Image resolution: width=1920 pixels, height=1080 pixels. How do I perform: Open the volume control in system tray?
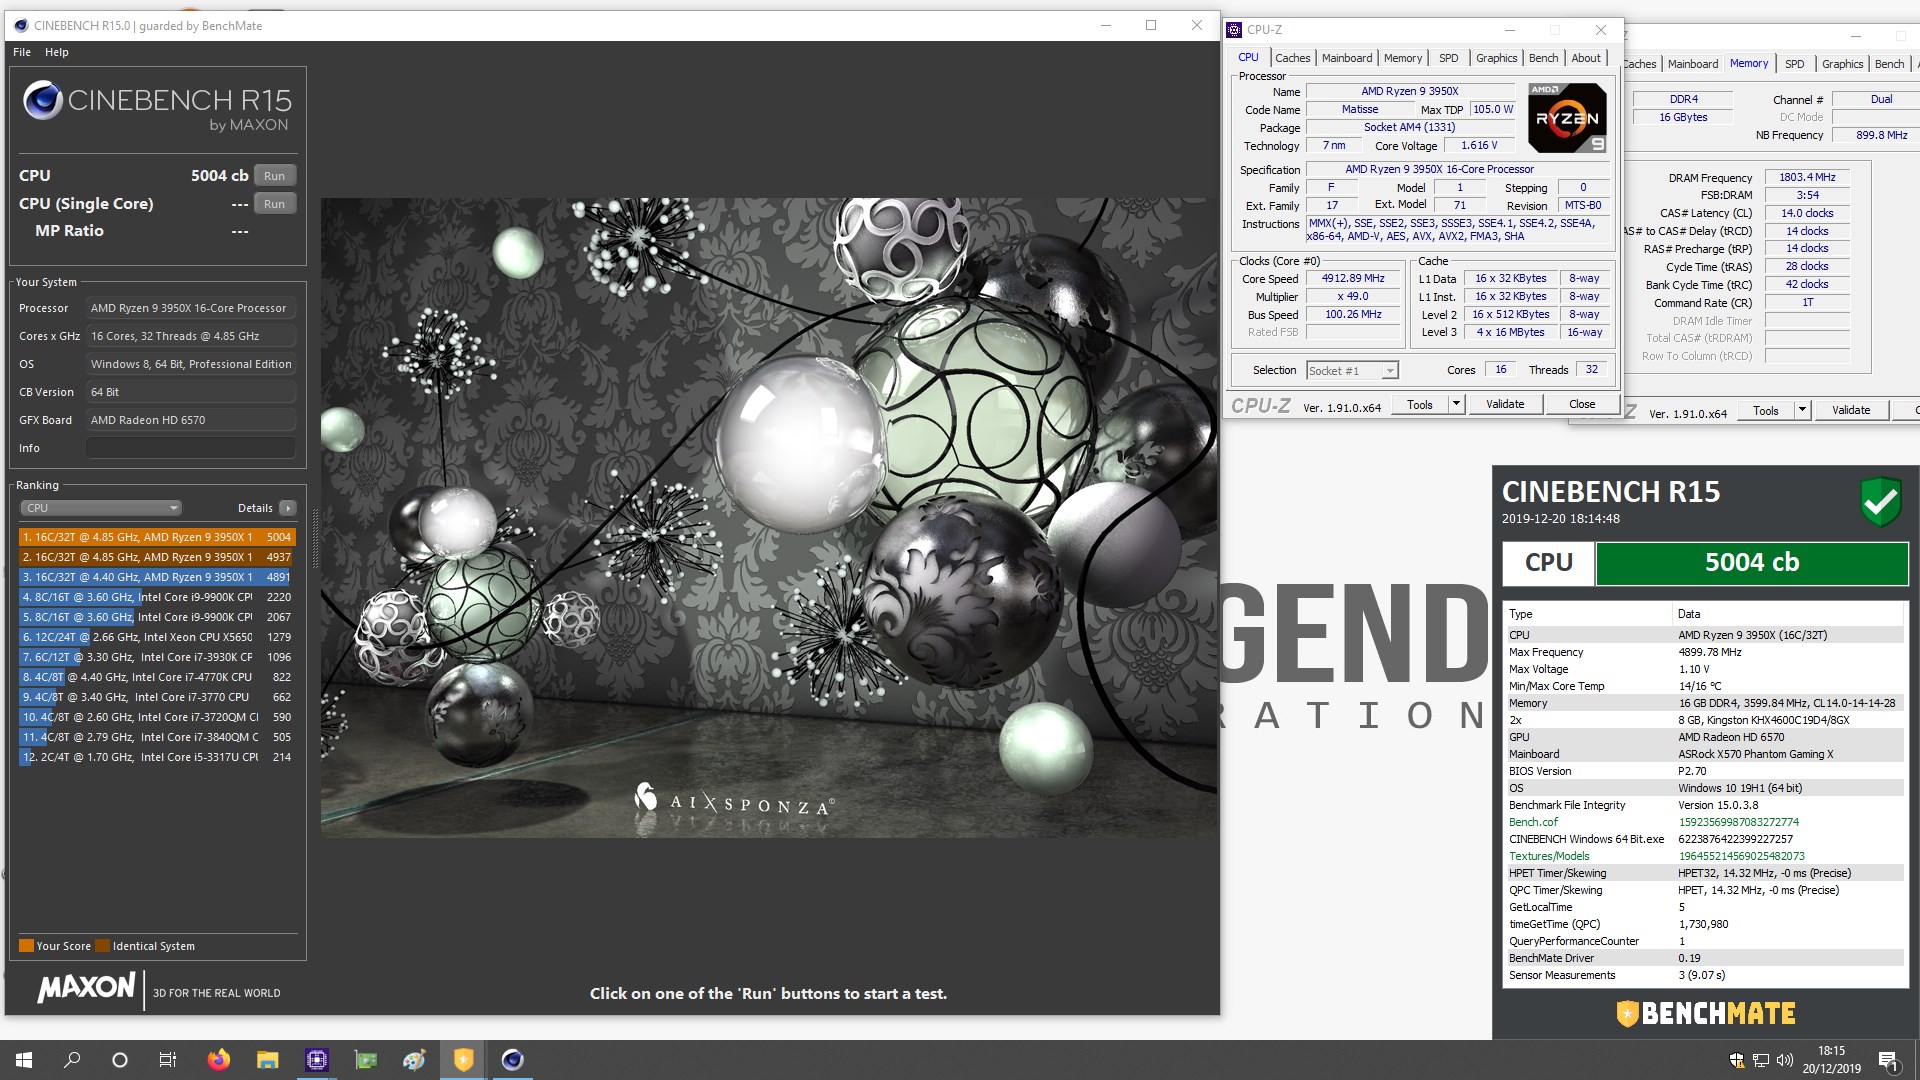coord(1785,1060)
